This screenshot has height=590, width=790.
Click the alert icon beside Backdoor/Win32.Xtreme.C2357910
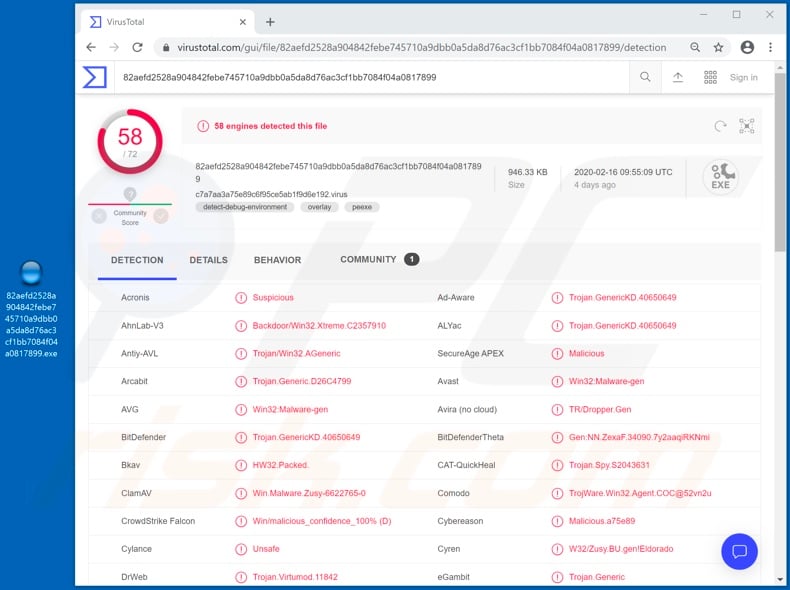tap(241, 326)
